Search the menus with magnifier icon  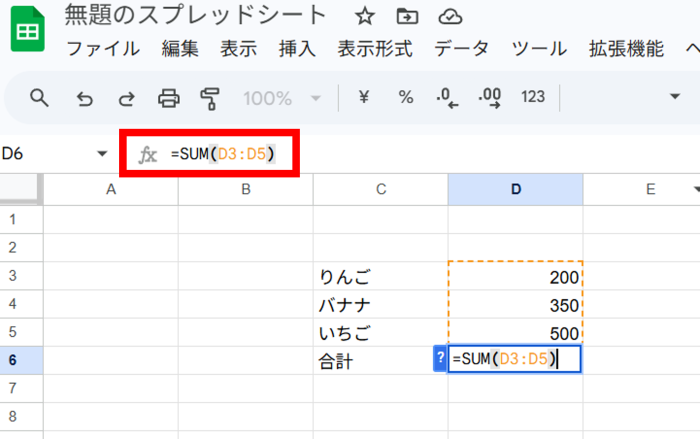click(39, 97)
